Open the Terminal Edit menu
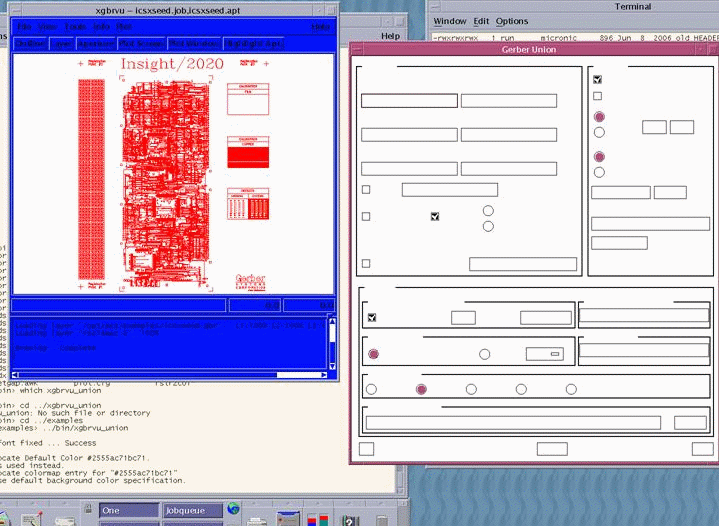The image size is (719, 526). pyautogui.click(x=481, y=21)
